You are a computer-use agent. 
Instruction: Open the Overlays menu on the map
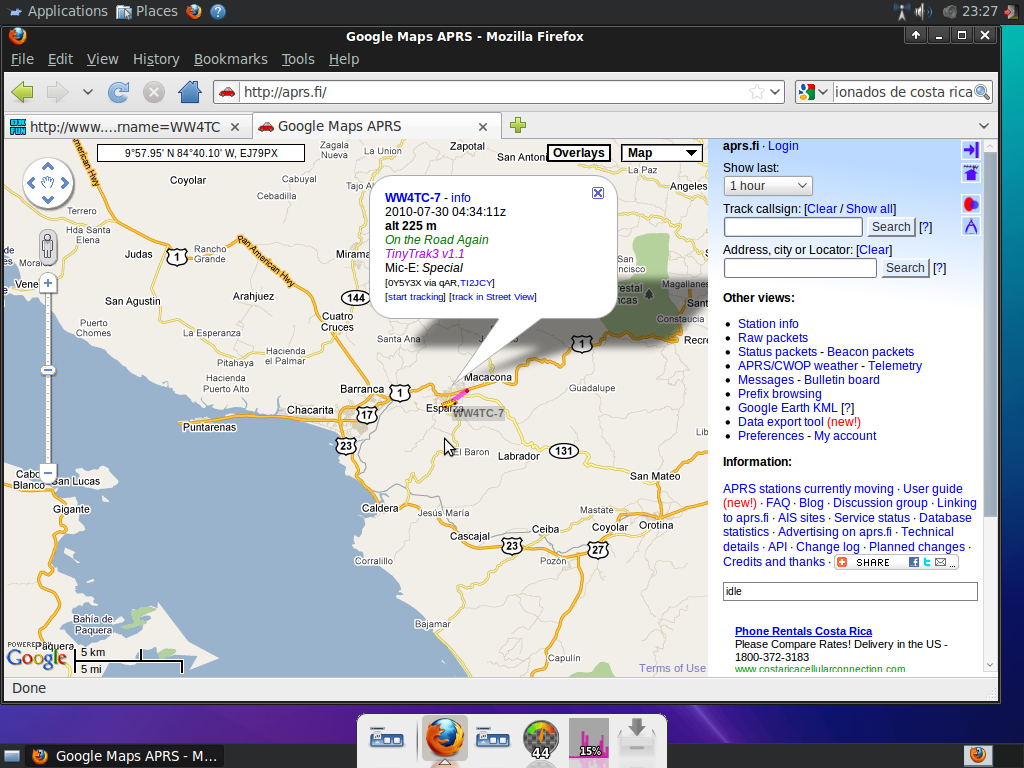click(x=579, y=153)
